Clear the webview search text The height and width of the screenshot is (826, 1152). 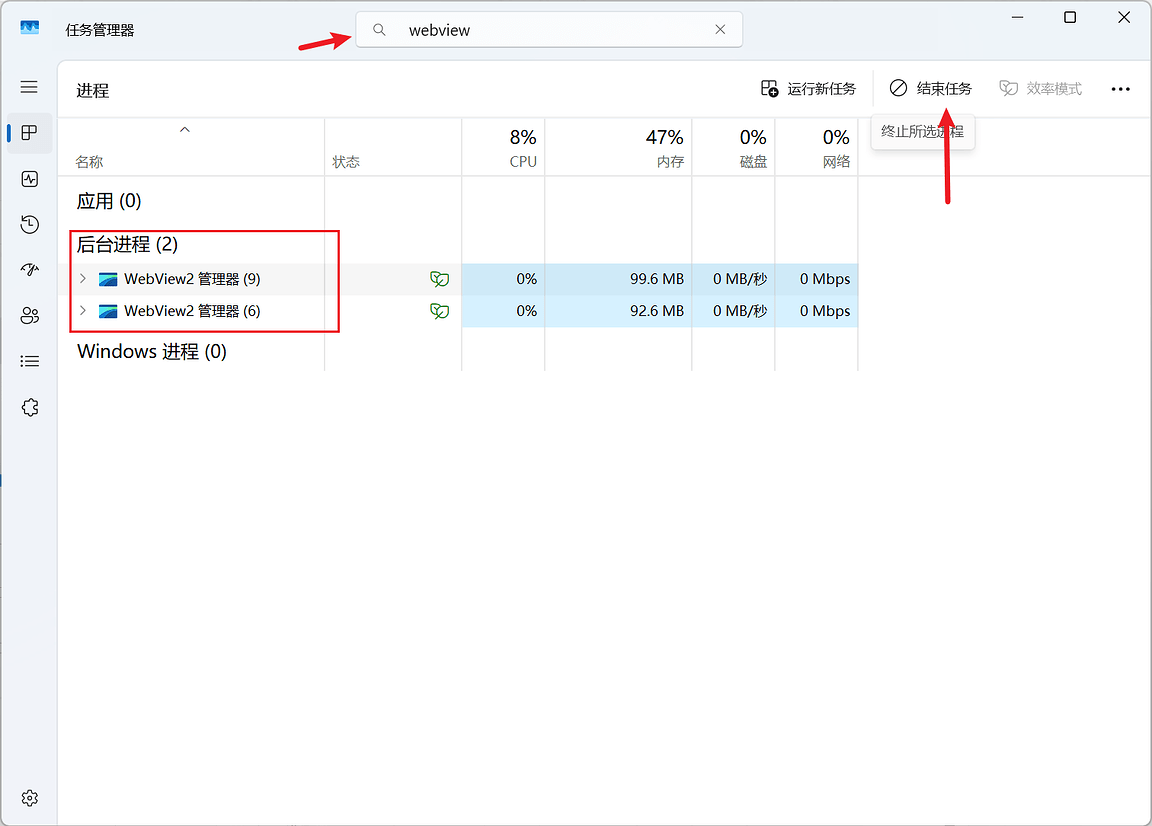(x=720, y=29)
